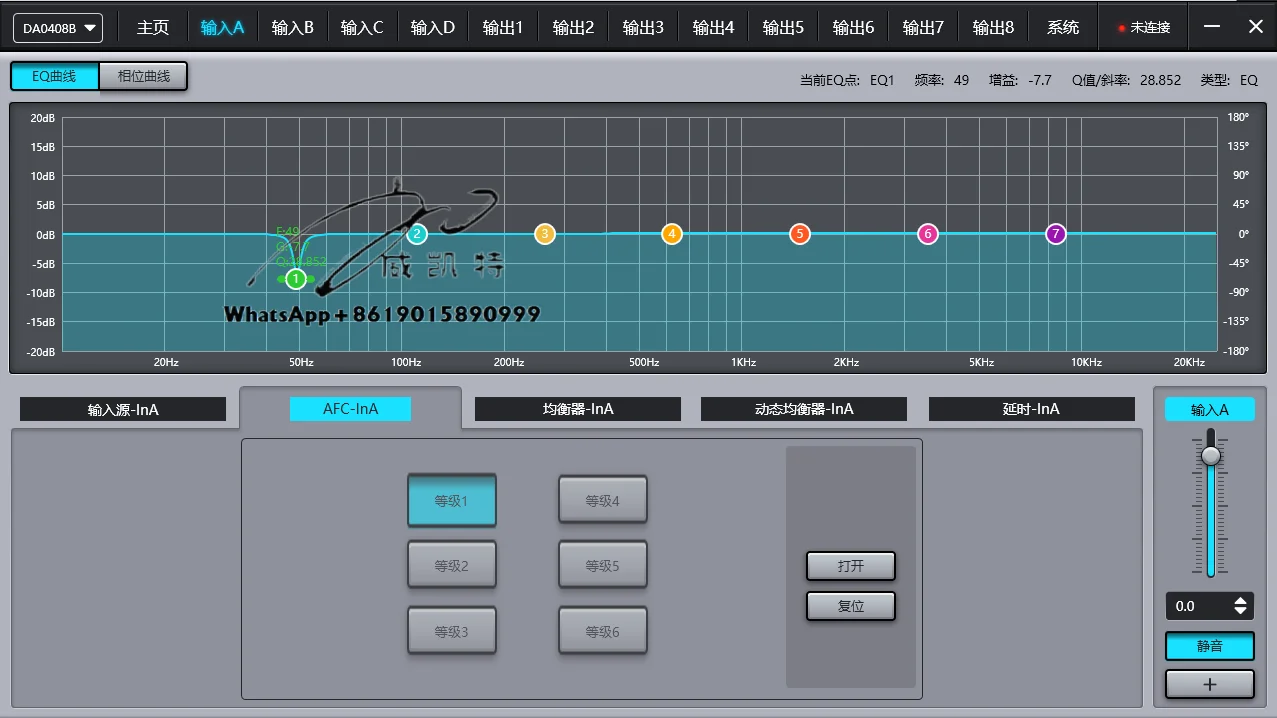Screen dimensions: 1277x718
Task: Click the yellow EQ point 3 node
Action: [544, 234]
